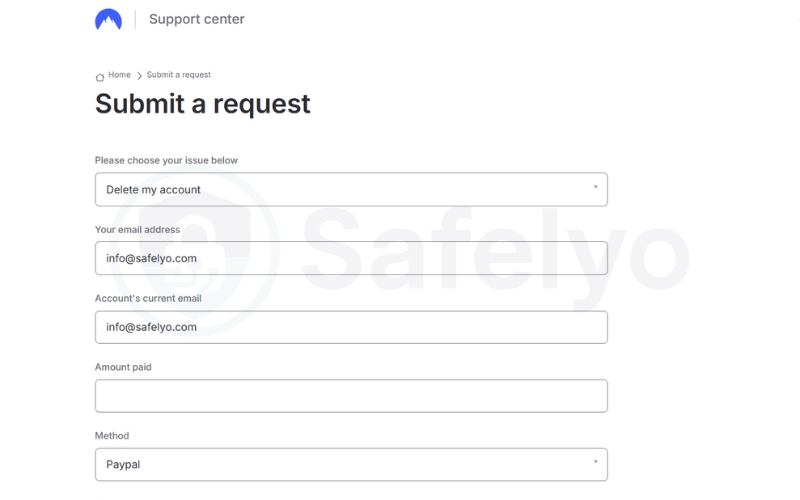This screenshot has width=800, height=500.
Task: Focus the 'Account's current email' input field
Action: pos(350,327)
